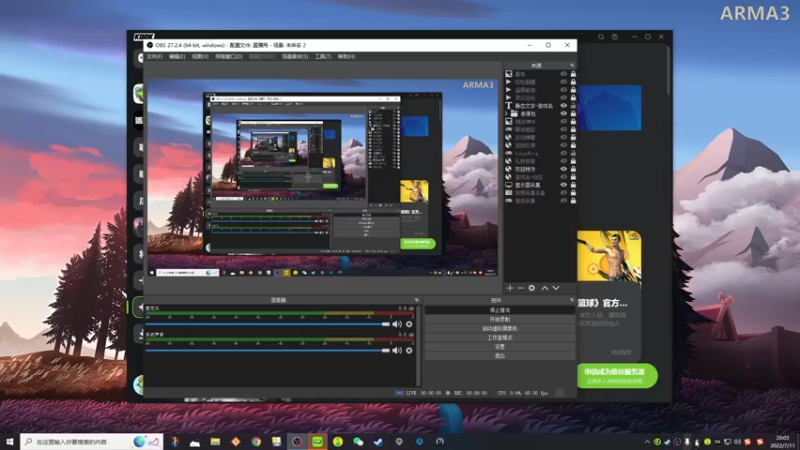
Task: Select the 视频采集设备 source row
Action: tap(540, 193)
